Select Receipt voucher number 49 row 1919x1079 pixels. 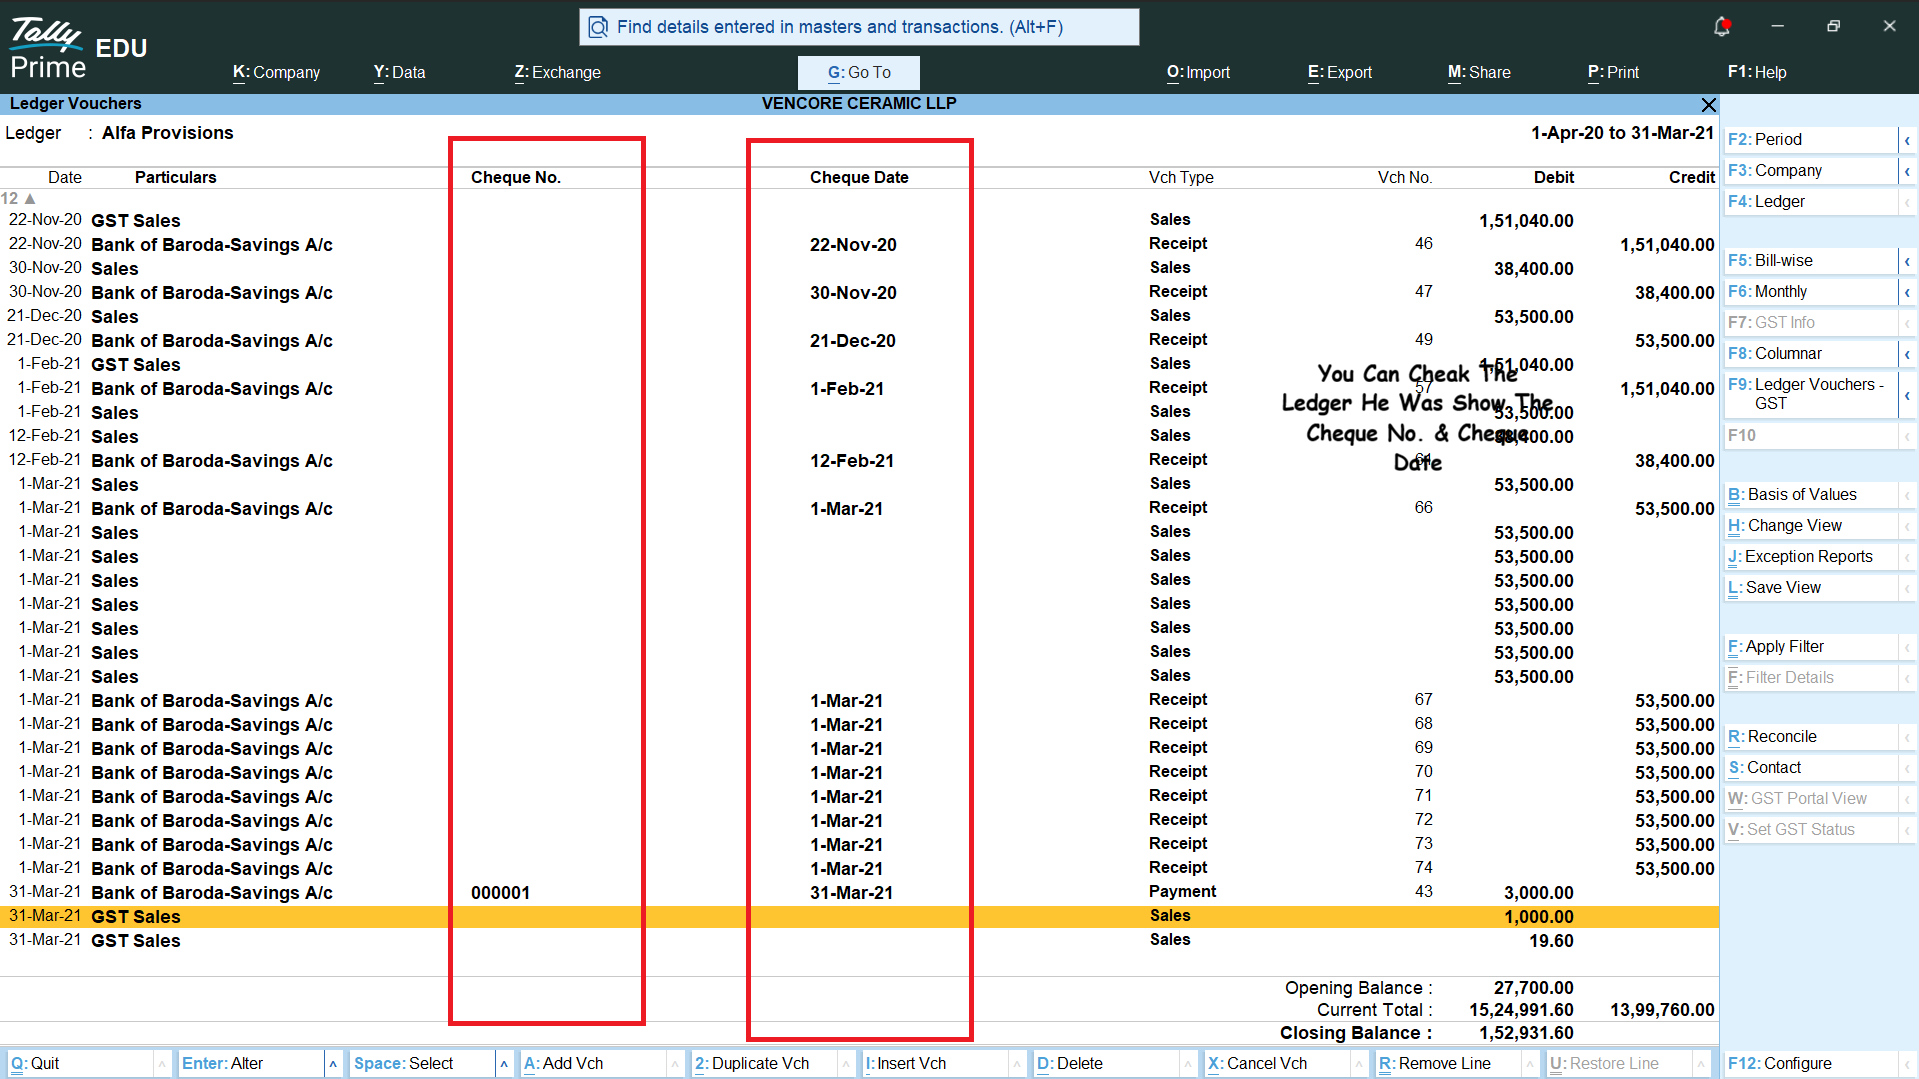[860, 340]
